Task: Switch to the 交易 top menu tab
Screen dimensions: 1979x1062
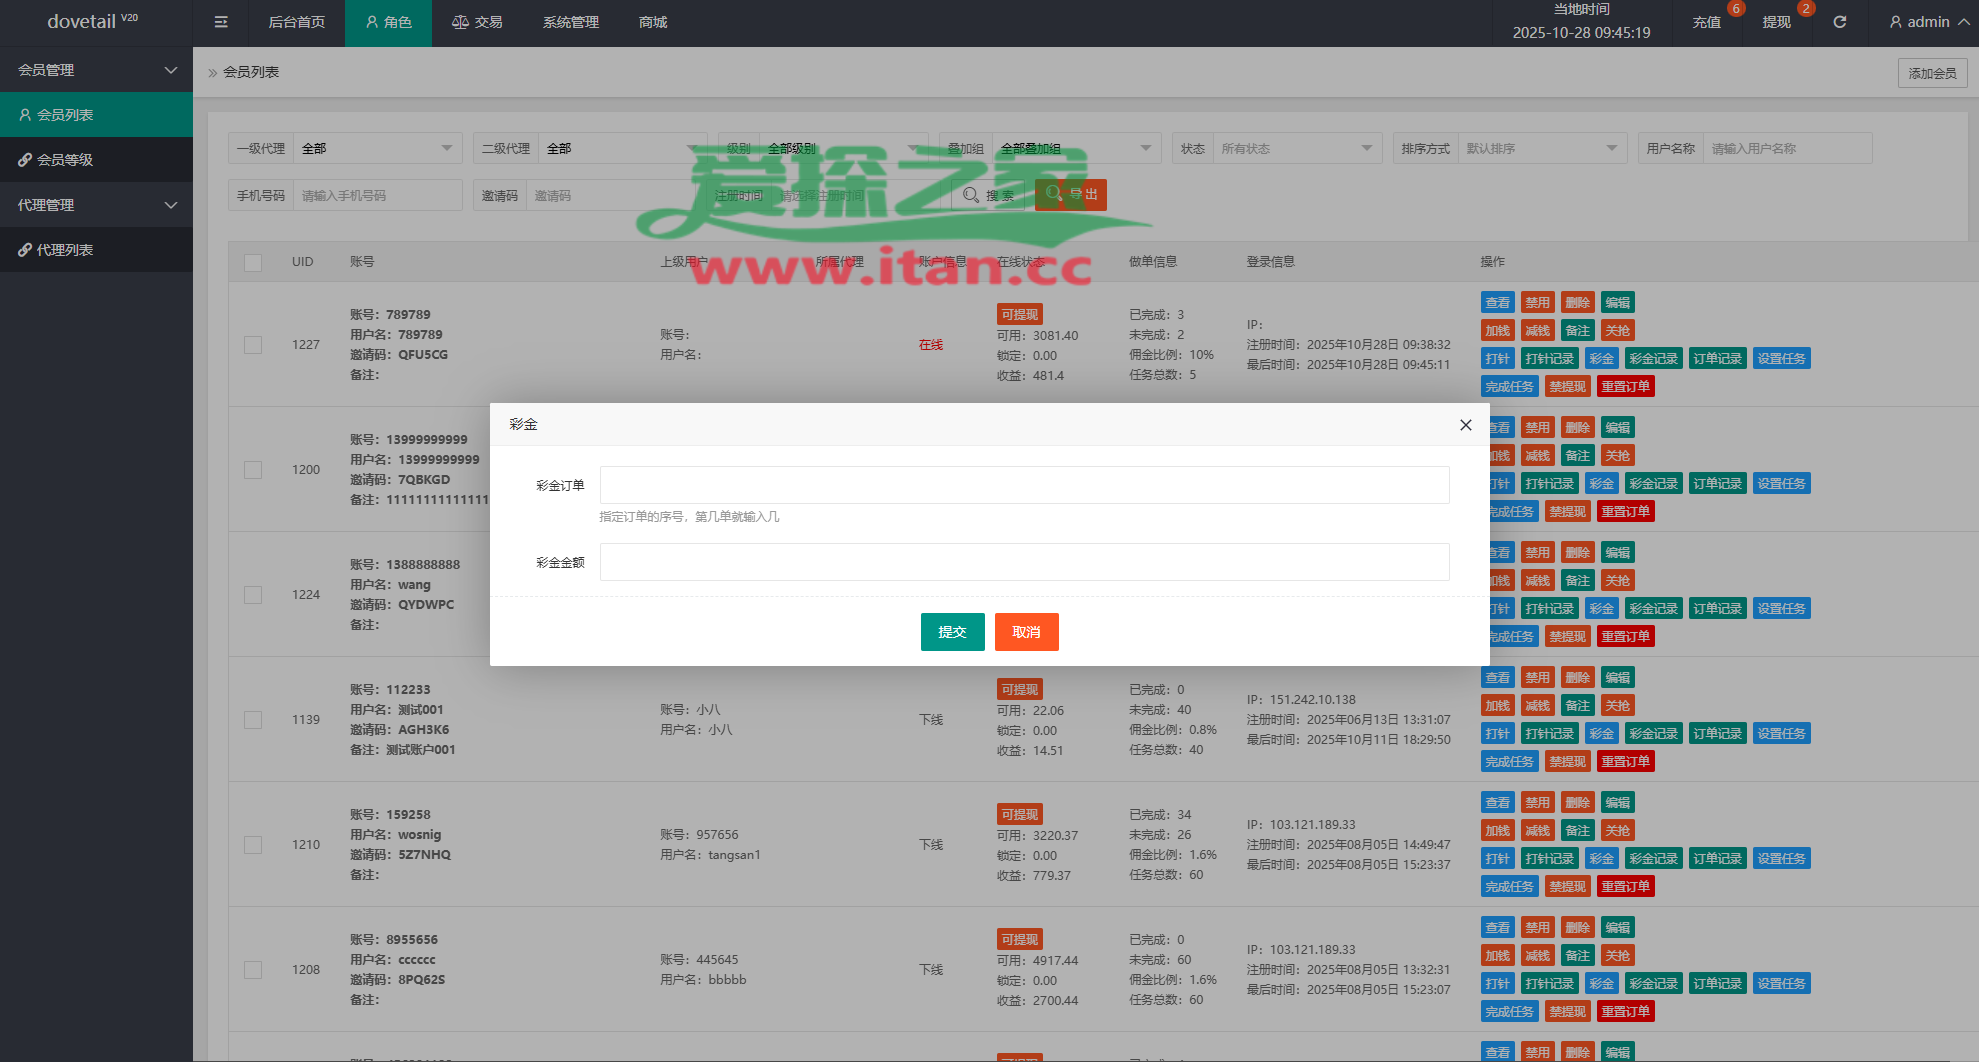Action: point(477,22)
